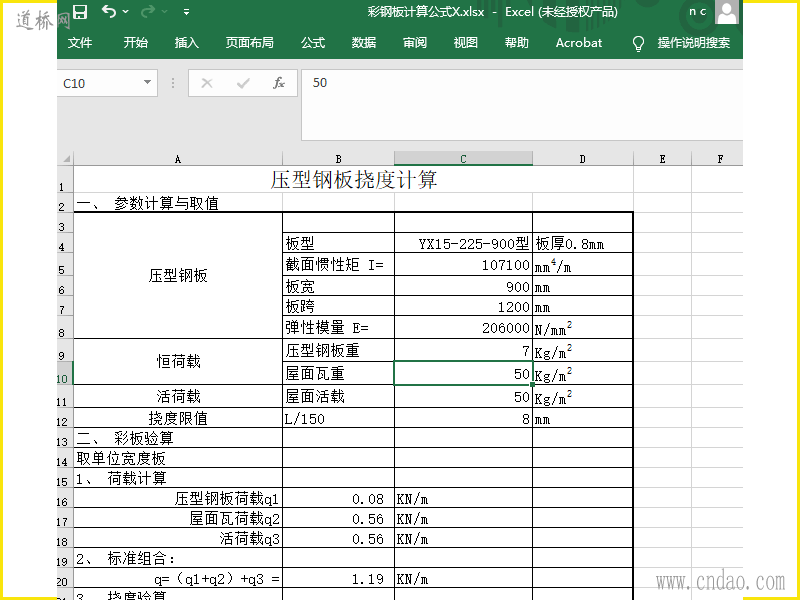This screenshot has width=800, height=600.
Task: Click the Enter checkmark formula icon
Action: click(x=243, y=83)
